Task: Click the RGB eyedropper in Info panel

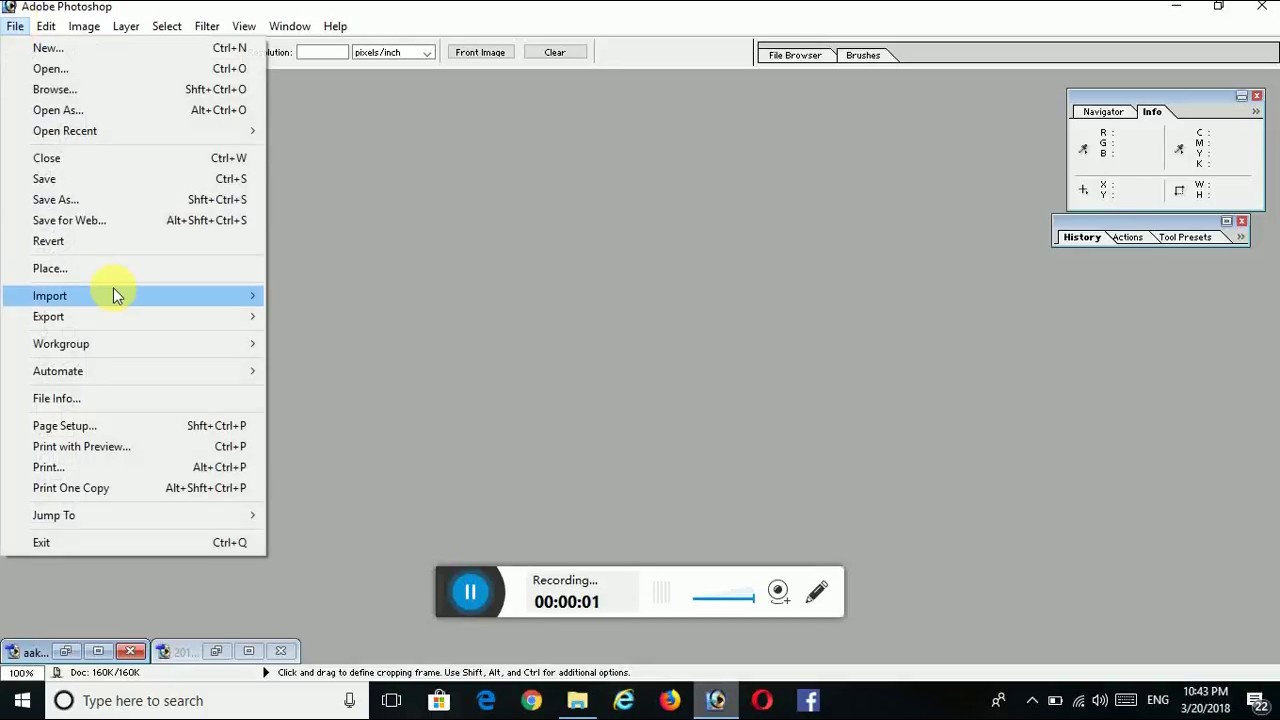Action: [x=1083, y=149]
